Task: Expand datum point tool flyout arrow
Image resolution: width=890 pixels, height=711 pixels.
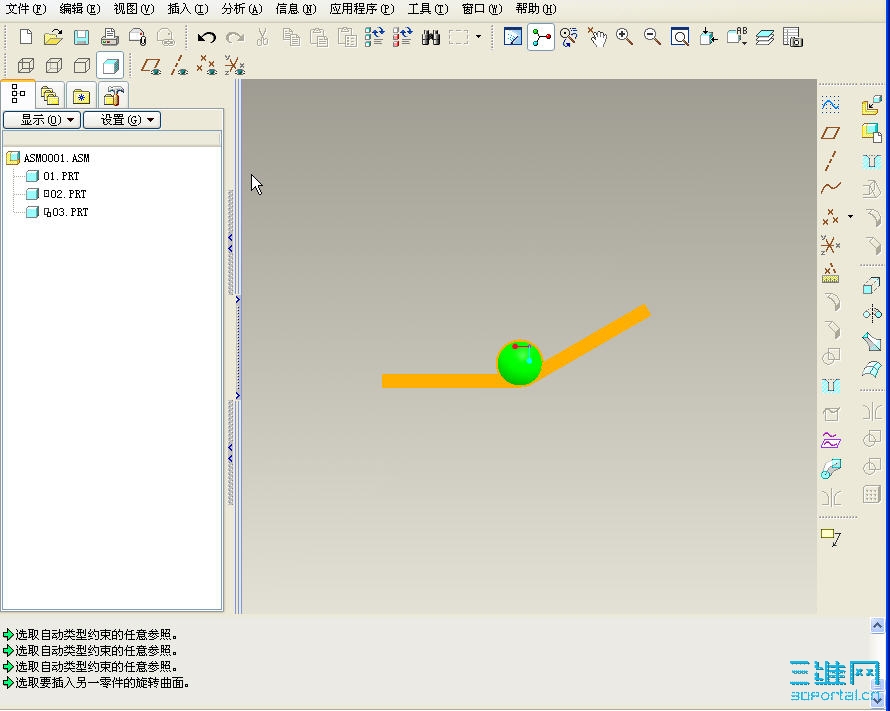Action: [850, 216]
